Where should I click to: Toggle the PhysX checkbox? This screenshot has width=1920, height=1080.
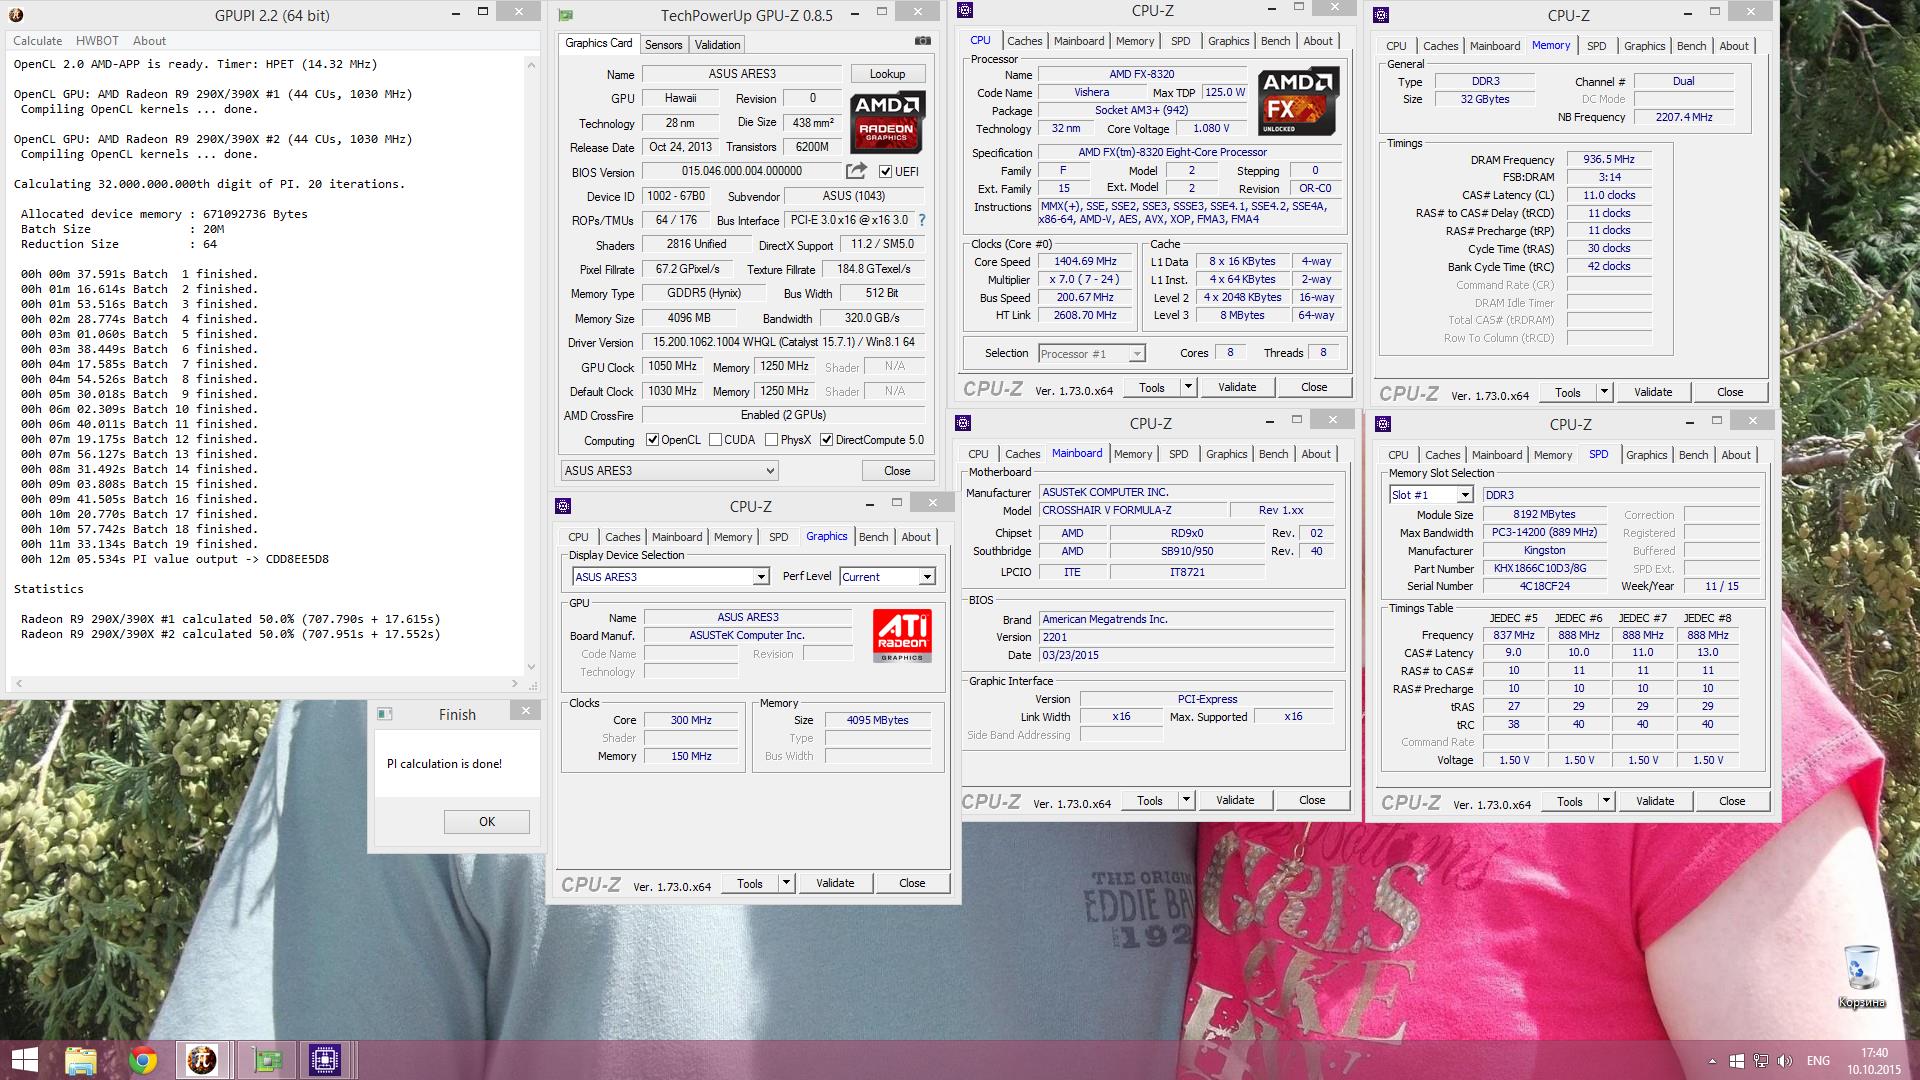772,440
